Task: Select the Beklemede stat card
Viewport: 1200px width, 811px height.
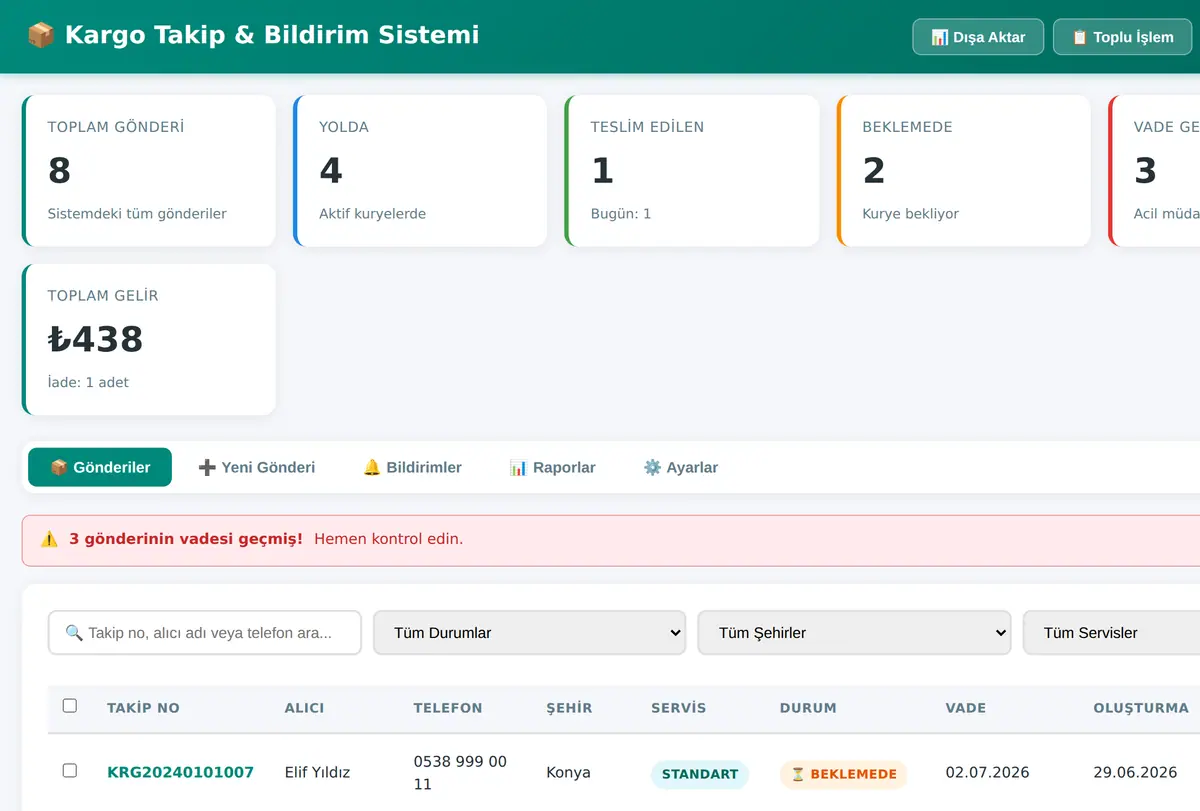Action: click(x=964, y=171)
